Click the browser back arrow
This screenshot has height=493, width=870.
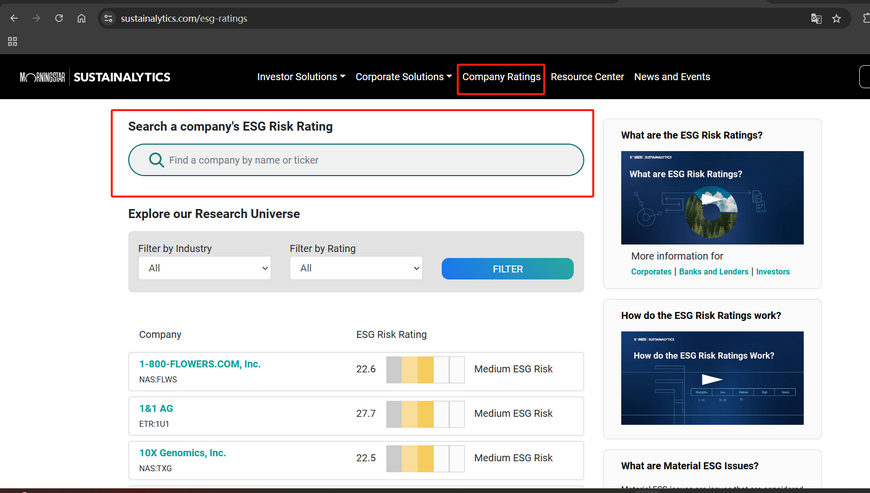coord(14,18)
